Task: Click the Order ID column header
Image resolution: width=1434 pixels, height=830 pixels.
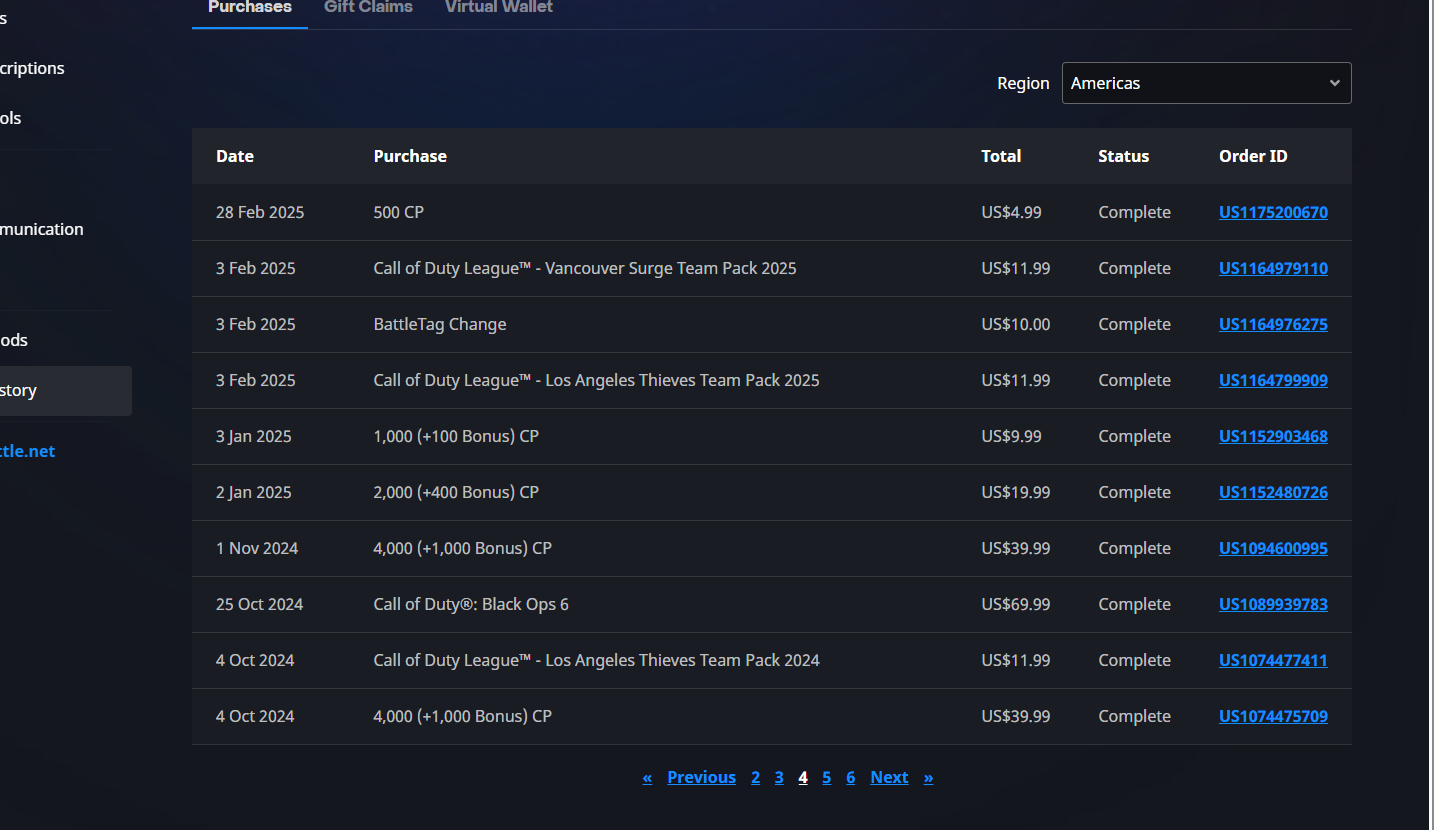Action: (x=1253, y=156)
